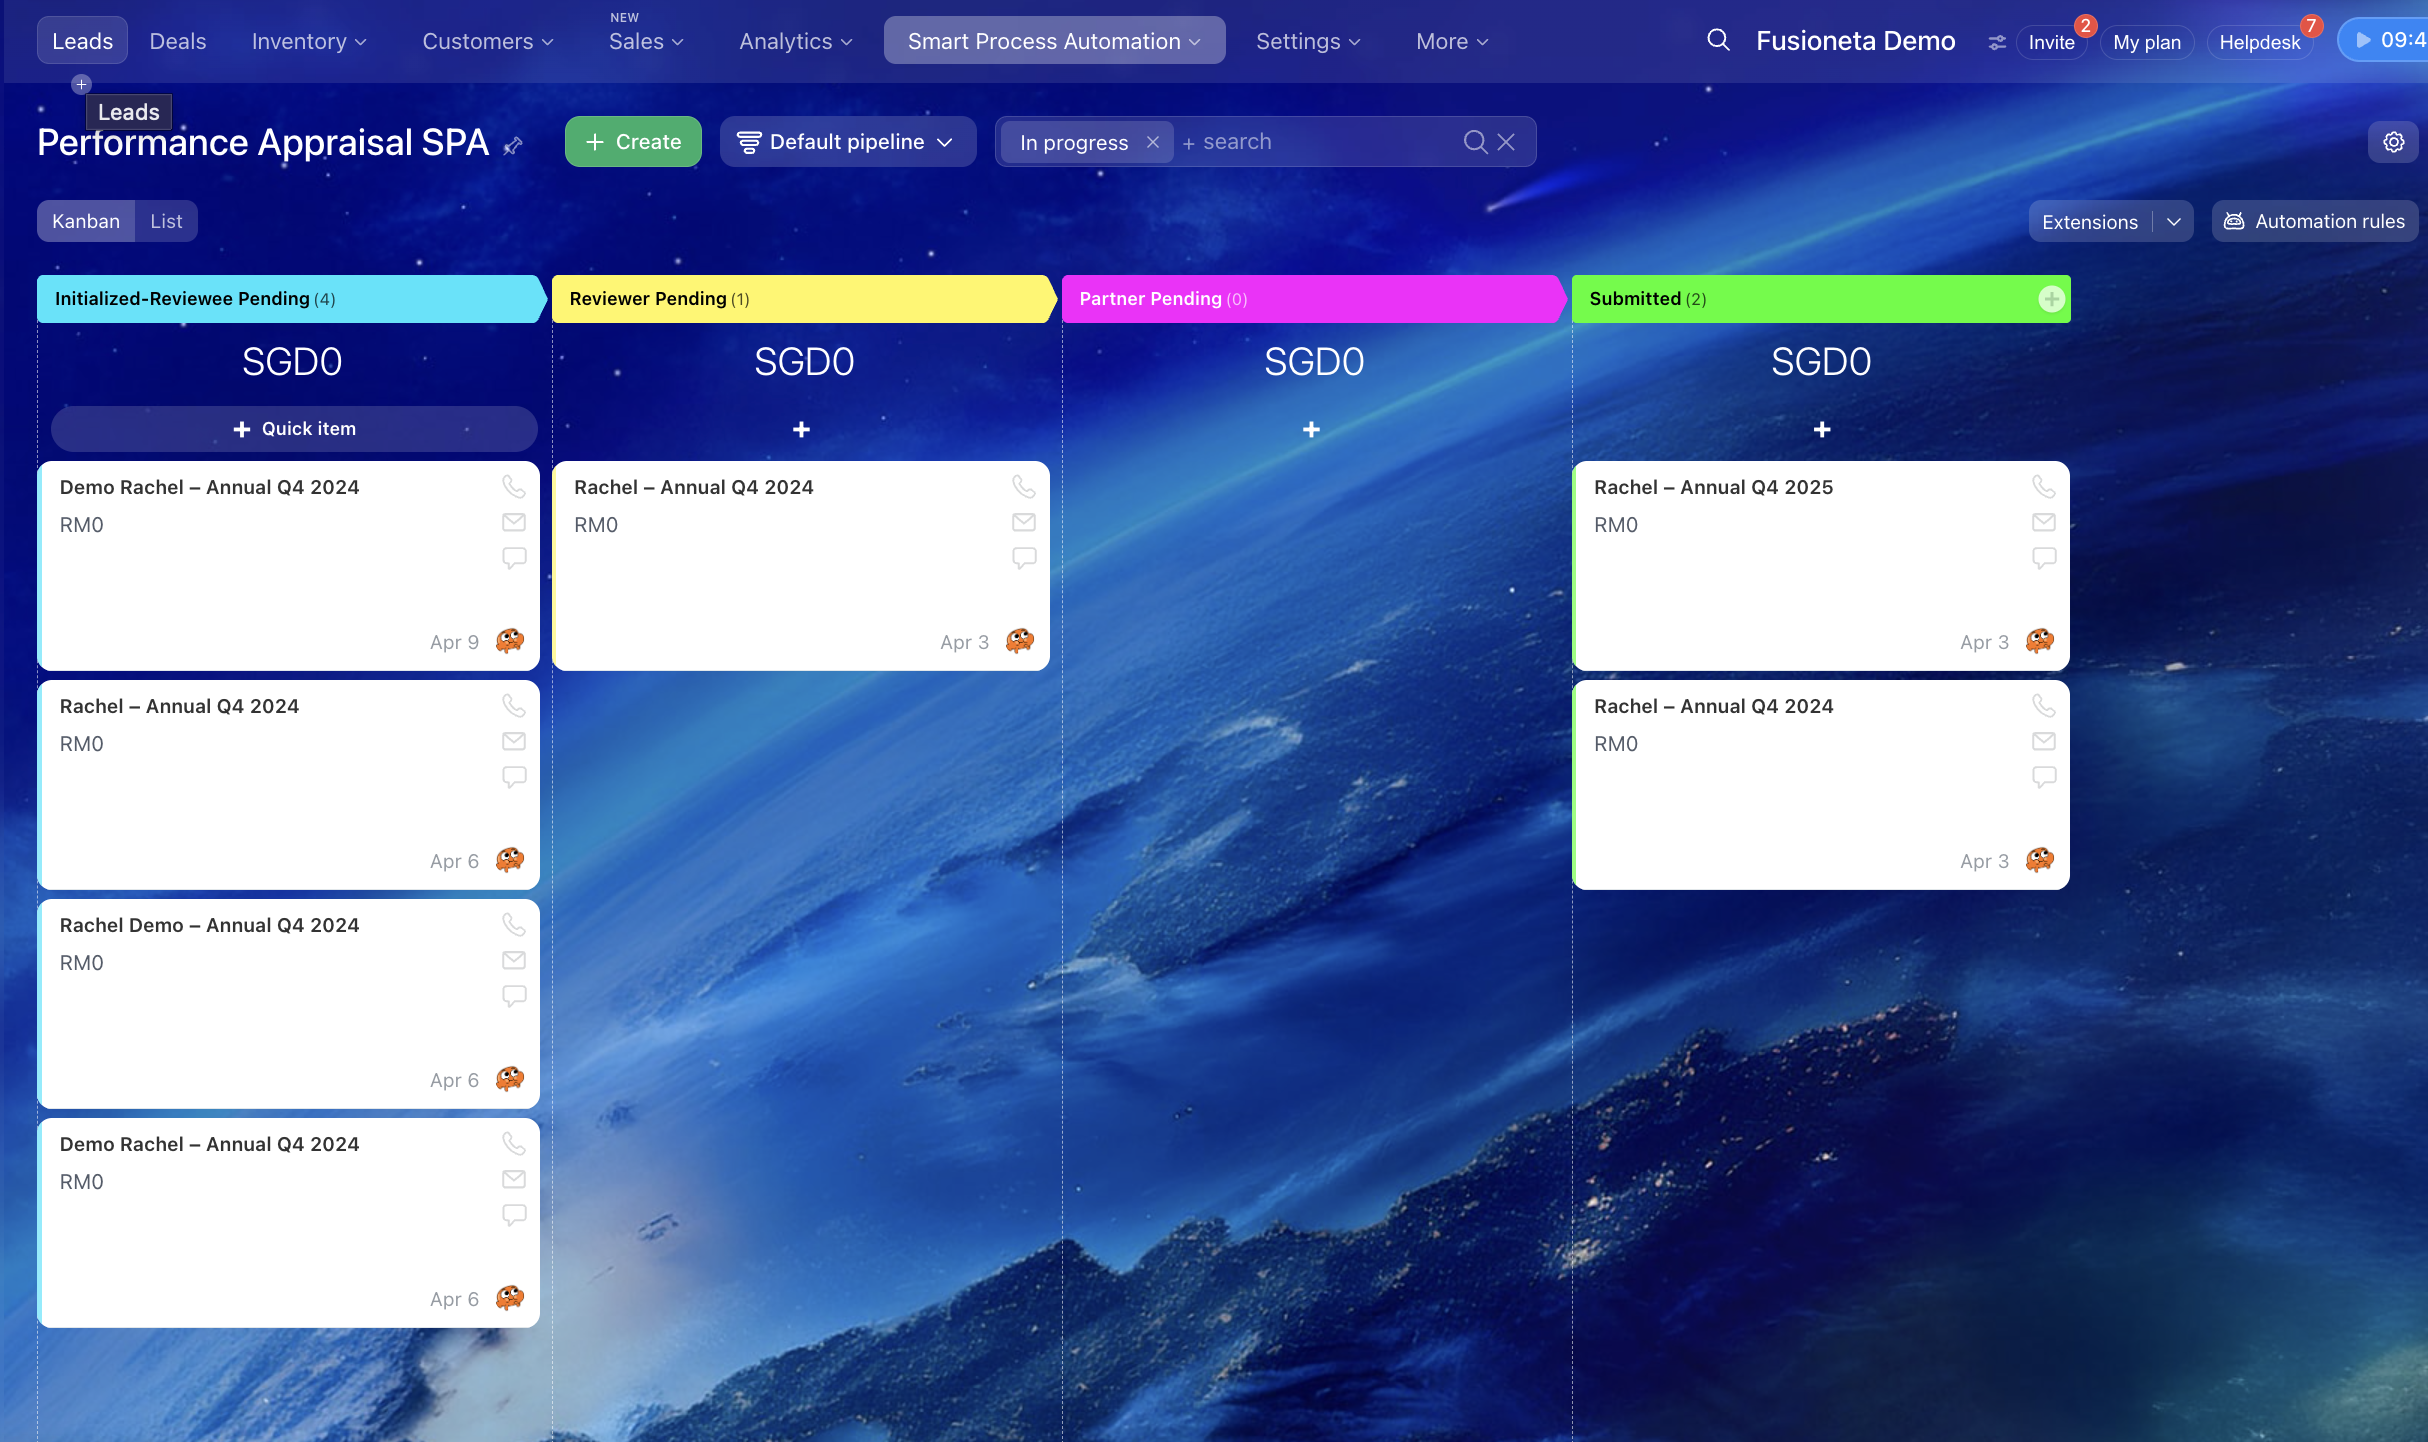Click the pin icon beside page title

click(x=513, y=146)
